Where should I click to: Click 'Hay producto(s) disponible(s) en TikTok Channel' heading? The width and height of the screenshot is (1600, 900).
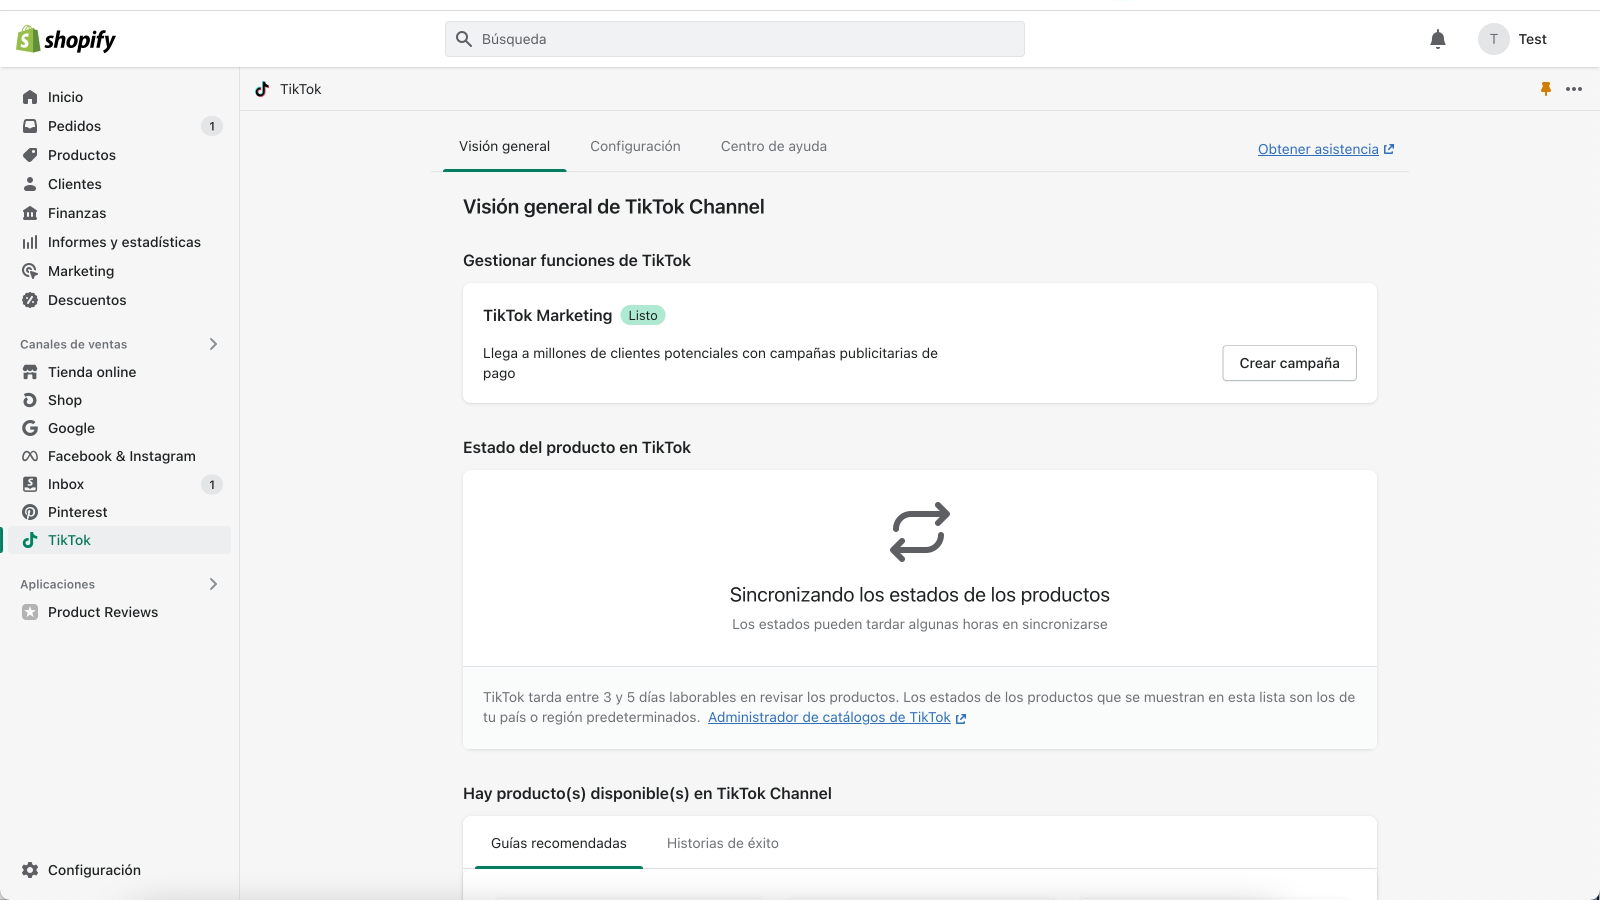coord(647,793)
